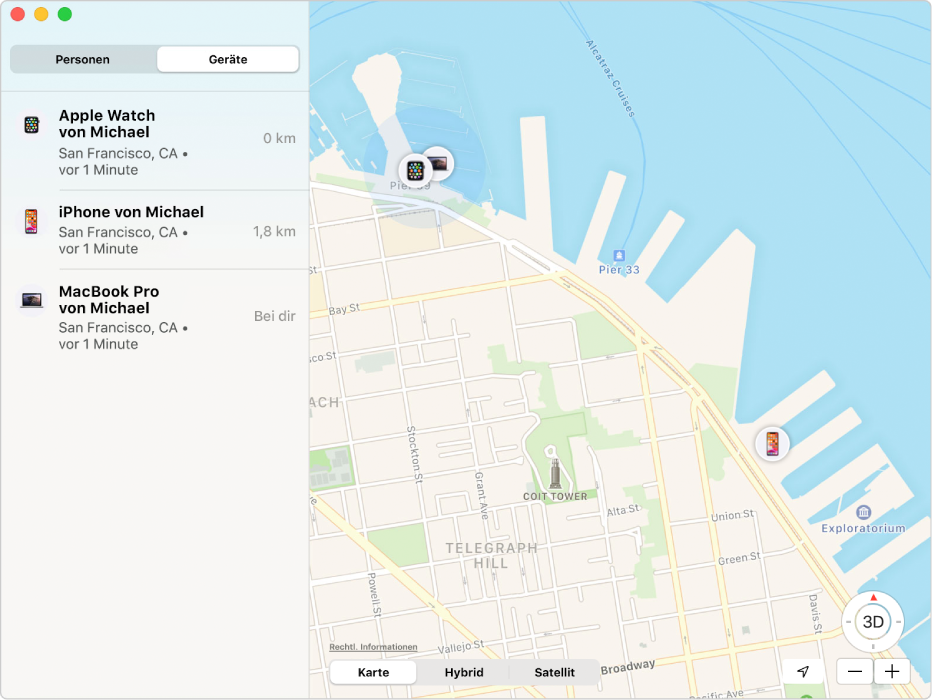934x700 pixels.
Task: Click the Exploratorium map label
Action: pos(863,528)
